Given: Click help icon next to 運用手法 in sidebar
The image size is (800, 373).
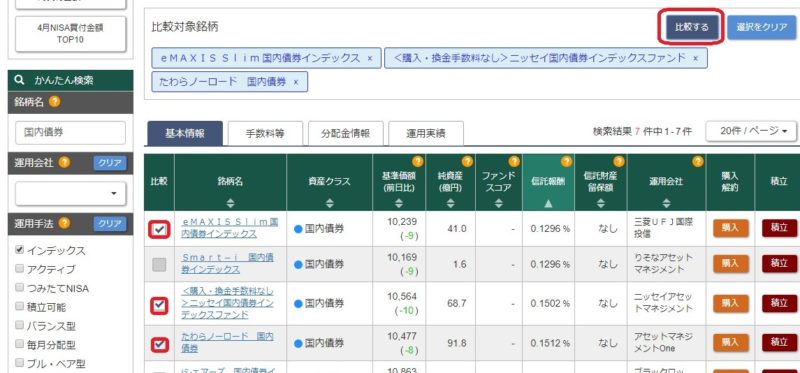Looking at the screenshot, I should pyautogui.click(x=64, y=223).
